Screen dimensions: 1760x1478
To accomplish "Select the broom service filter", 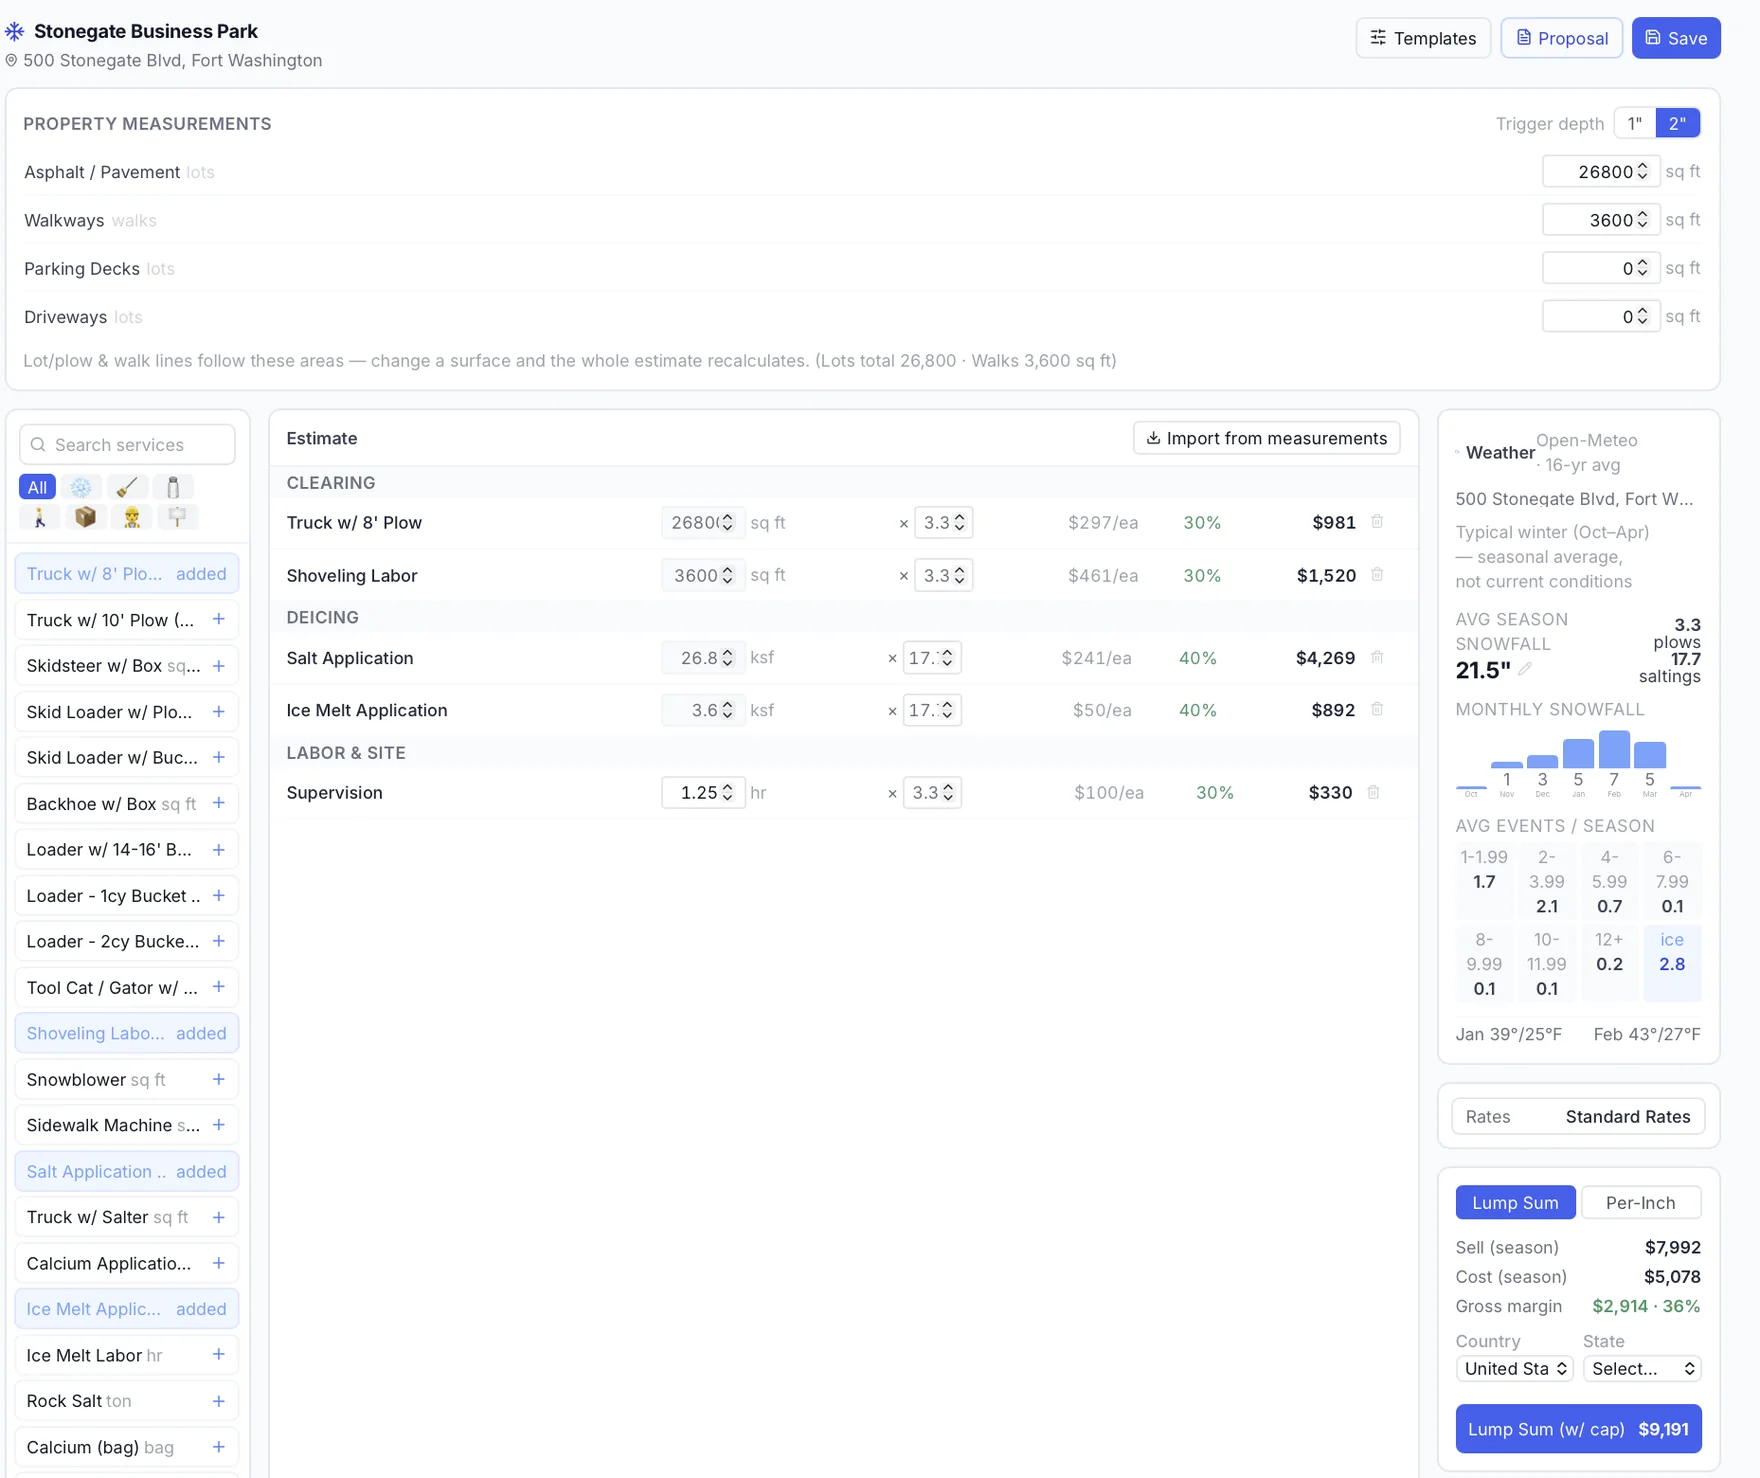I will tap(127, 487).
